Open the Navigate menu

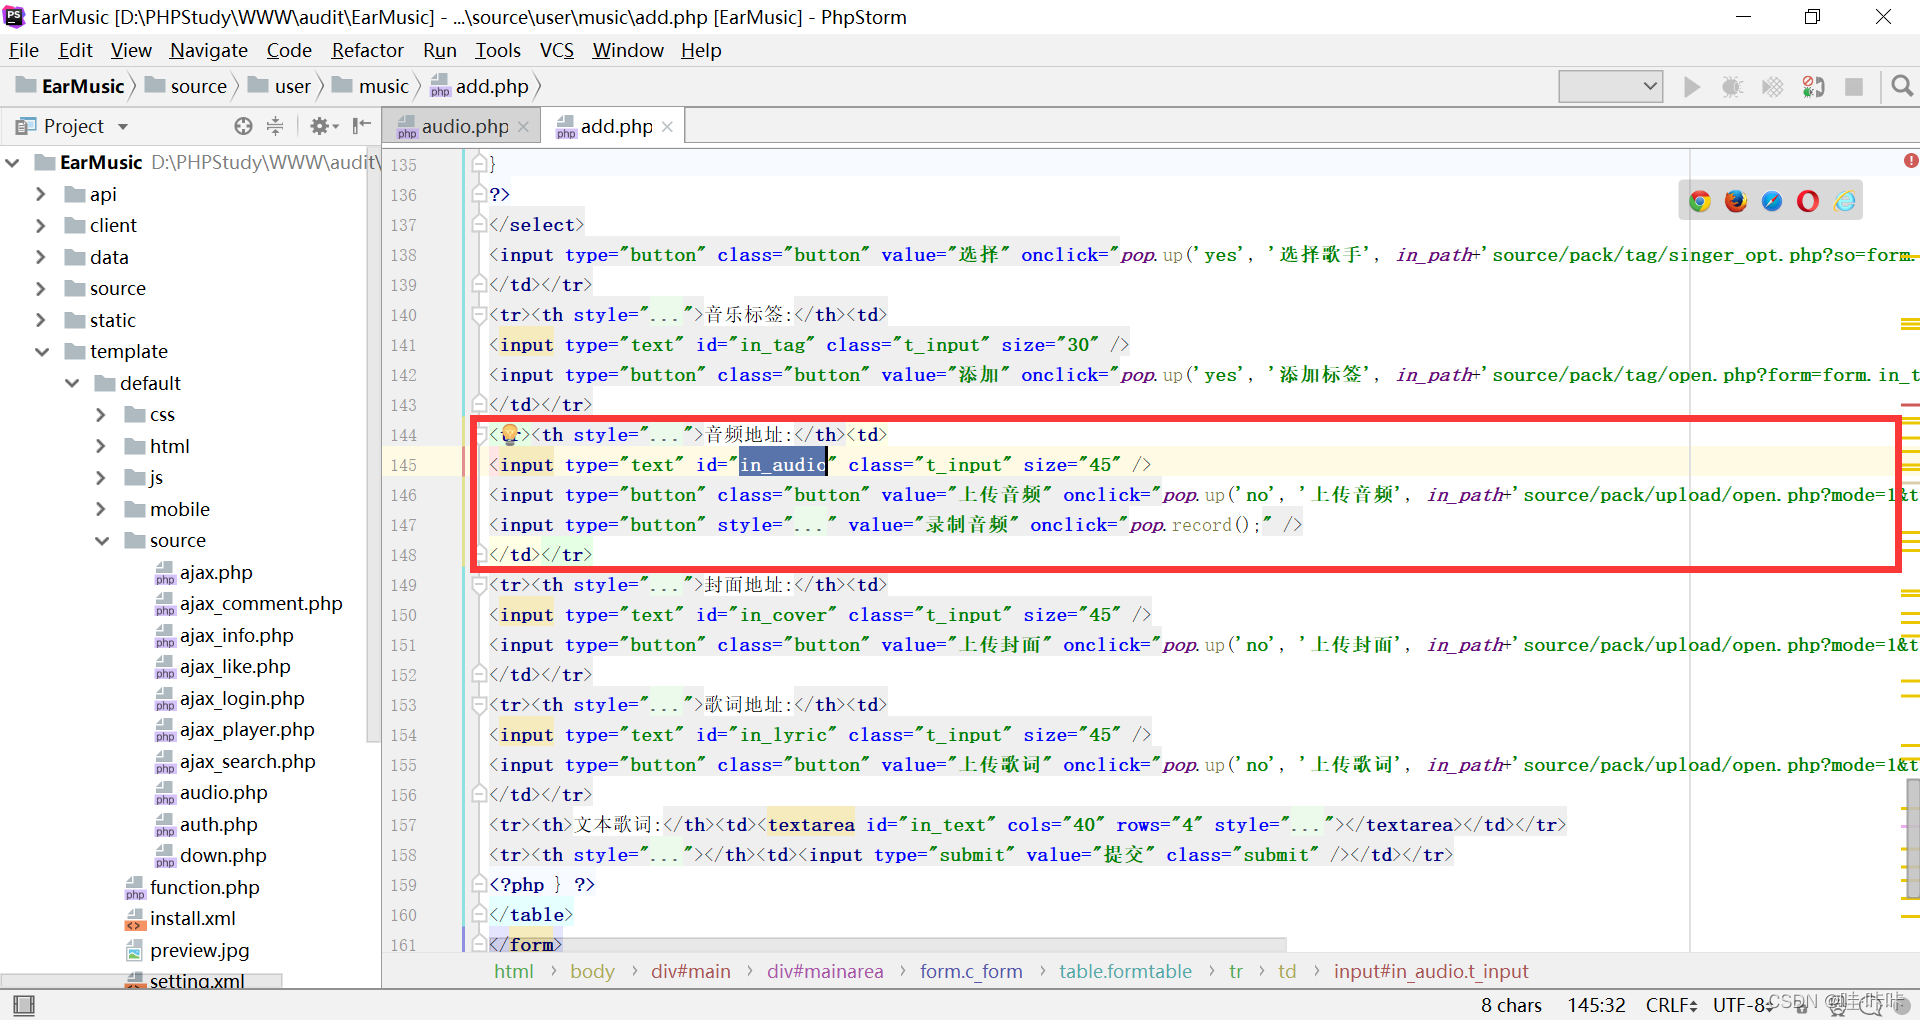click(209, 50)
